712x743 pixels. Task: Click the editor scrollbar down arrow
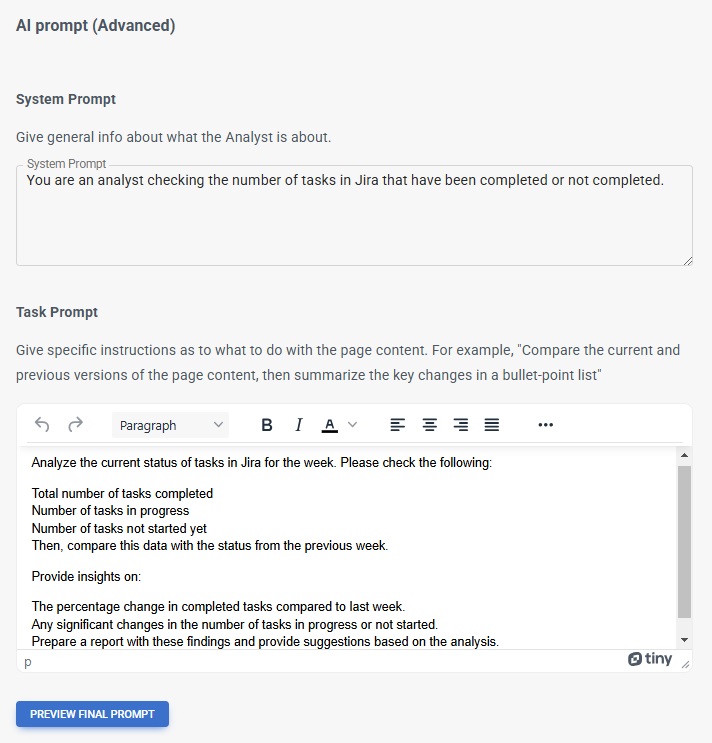[684, 639]
